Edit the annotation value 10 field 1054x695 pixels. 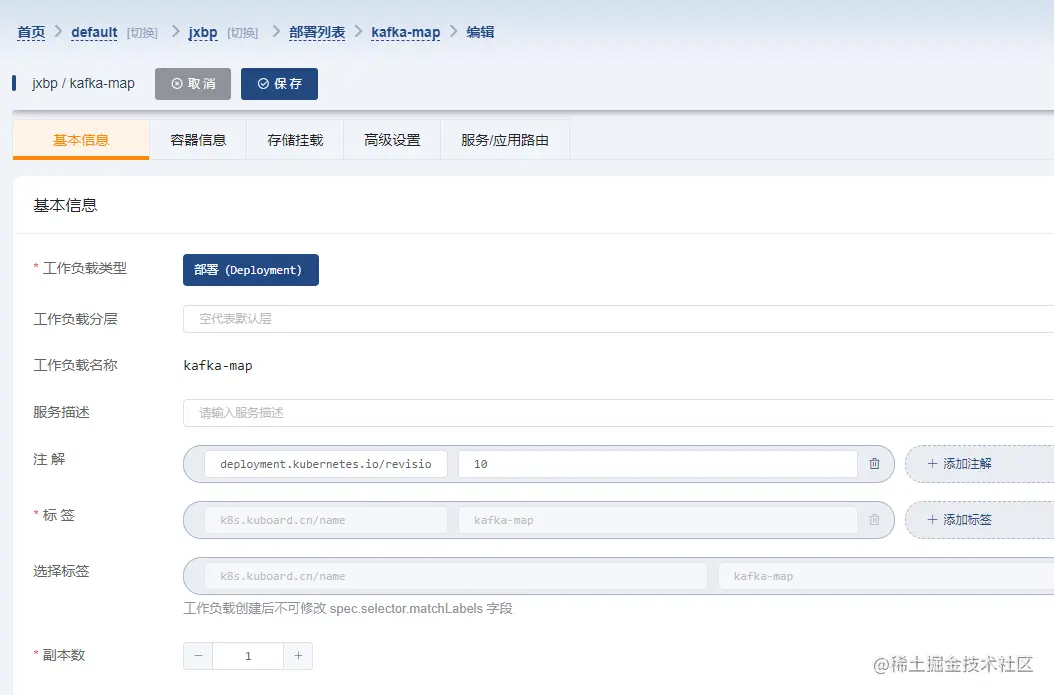[657, 464]
